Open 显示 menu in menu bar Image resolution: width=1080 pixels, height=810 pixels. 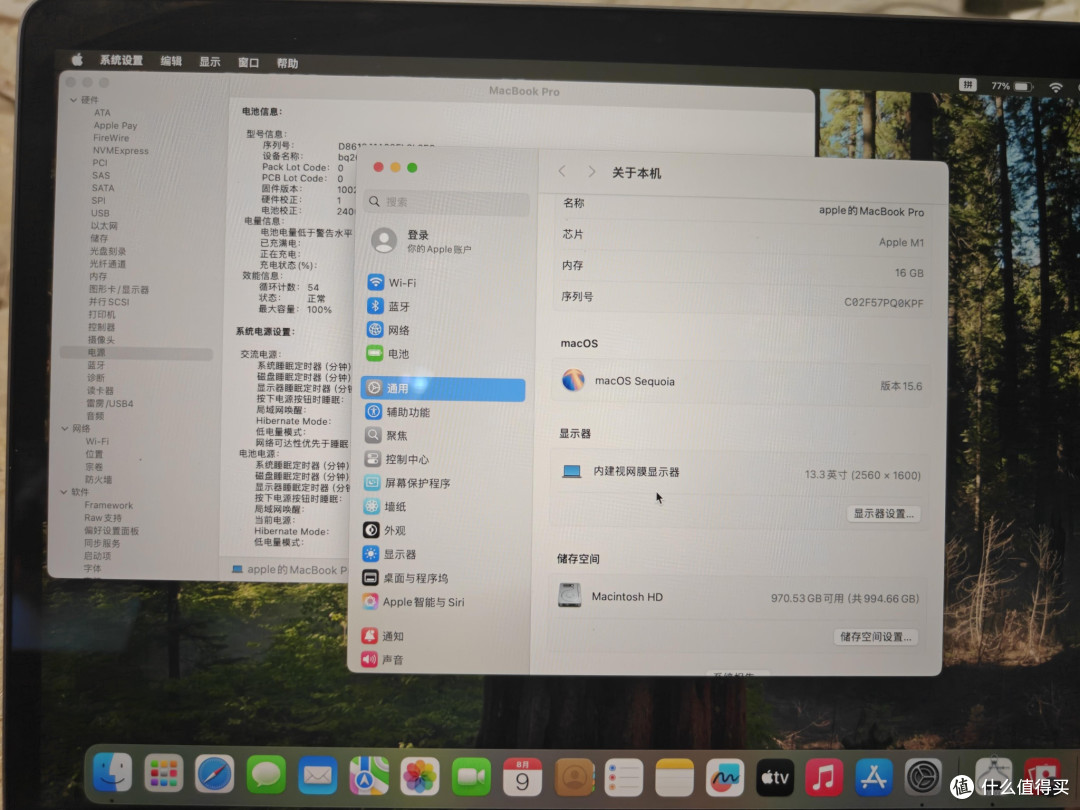coord(210,62)
